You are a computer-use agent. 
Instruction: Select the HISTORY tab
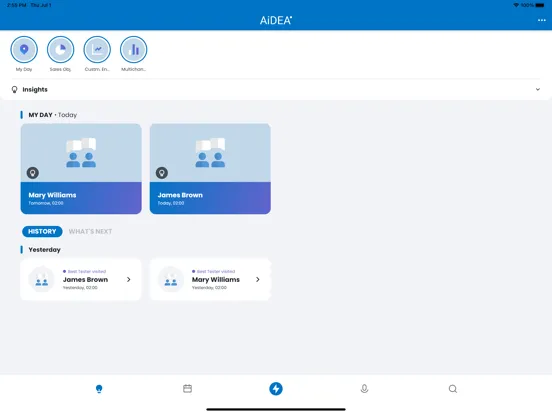(42, 231)
